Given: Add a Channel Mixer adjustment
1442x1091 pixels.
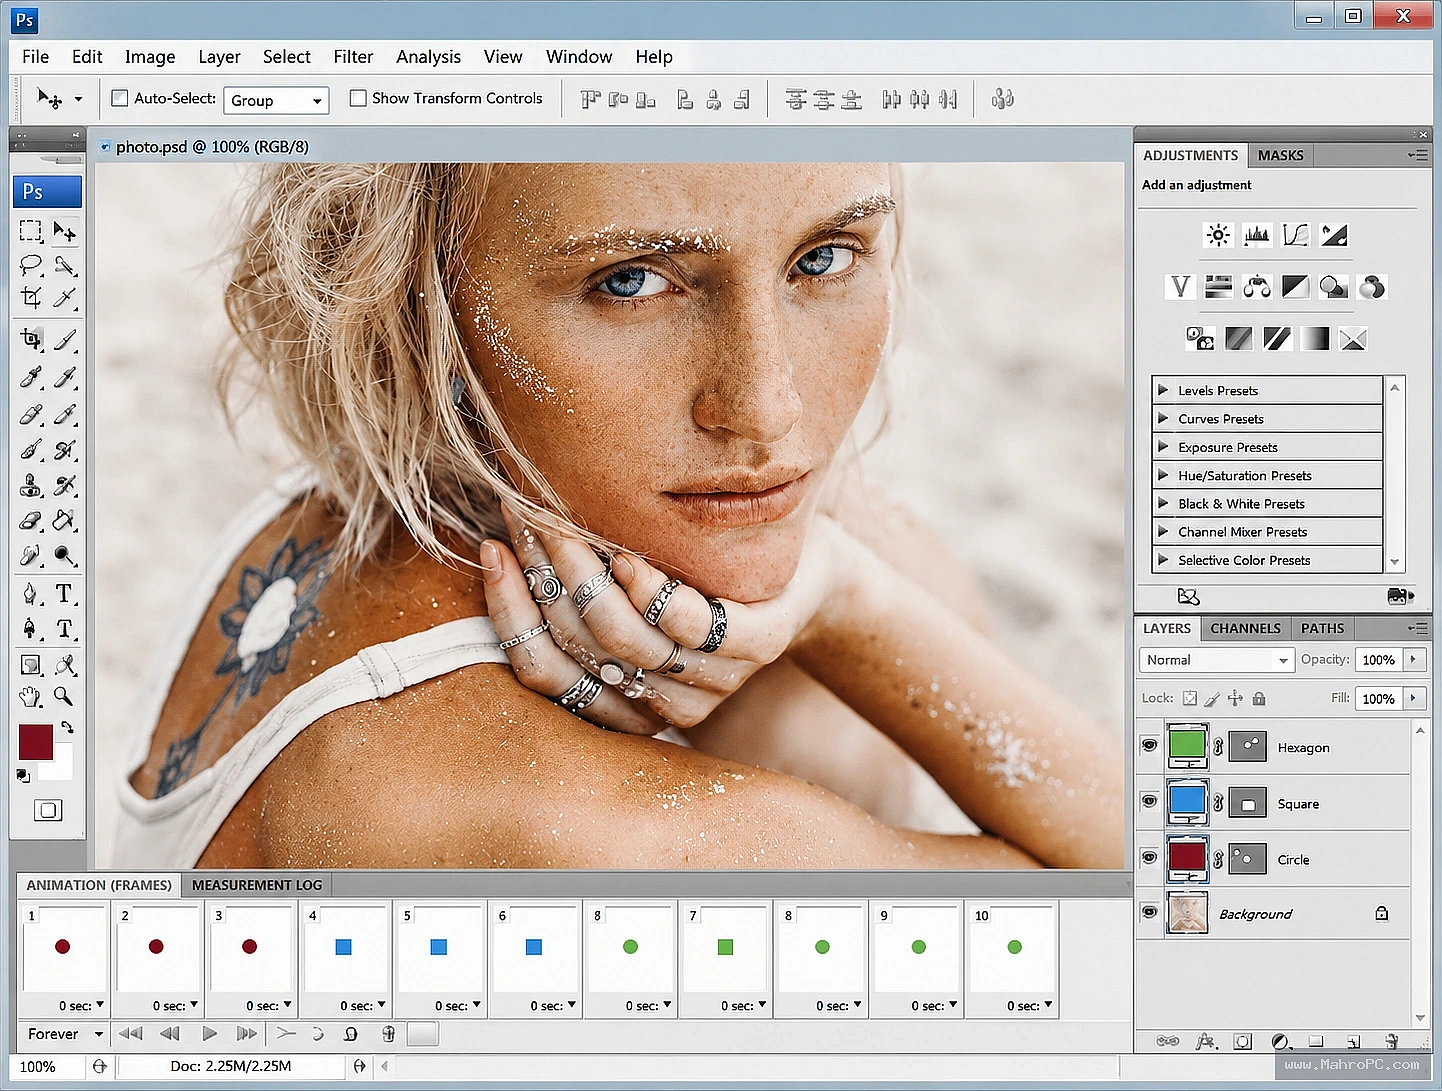Looking at the screenshot, I should pyautogui.click(x=1372, y=287).
